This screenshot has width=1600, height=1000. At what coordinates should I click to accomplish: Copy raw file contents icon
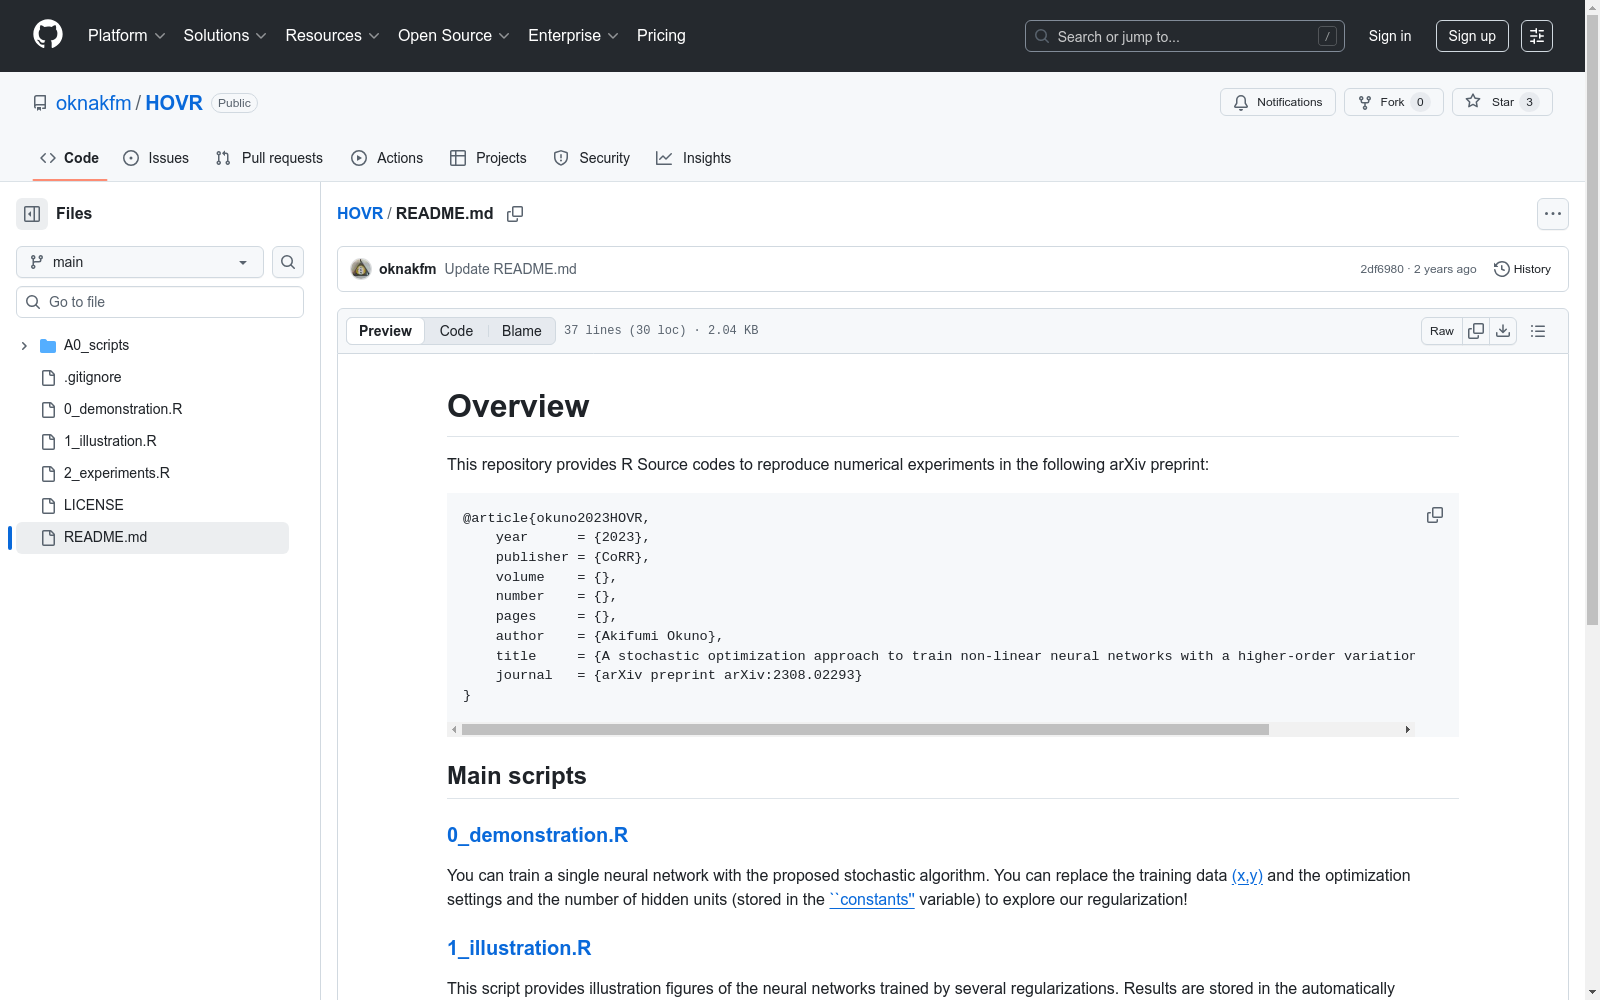tap(1476, 331)
